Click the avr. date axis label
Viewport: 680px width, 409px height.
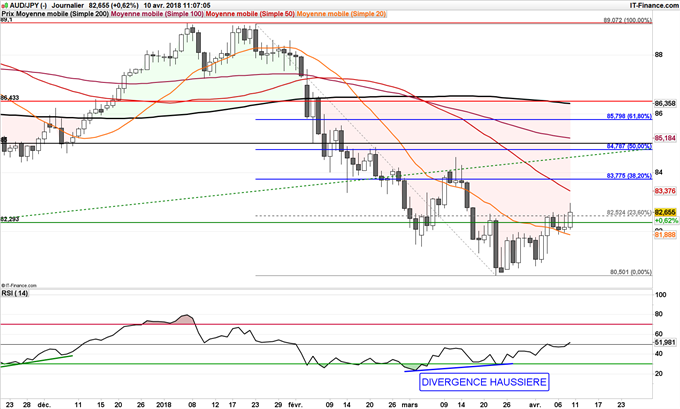point(535,405)
